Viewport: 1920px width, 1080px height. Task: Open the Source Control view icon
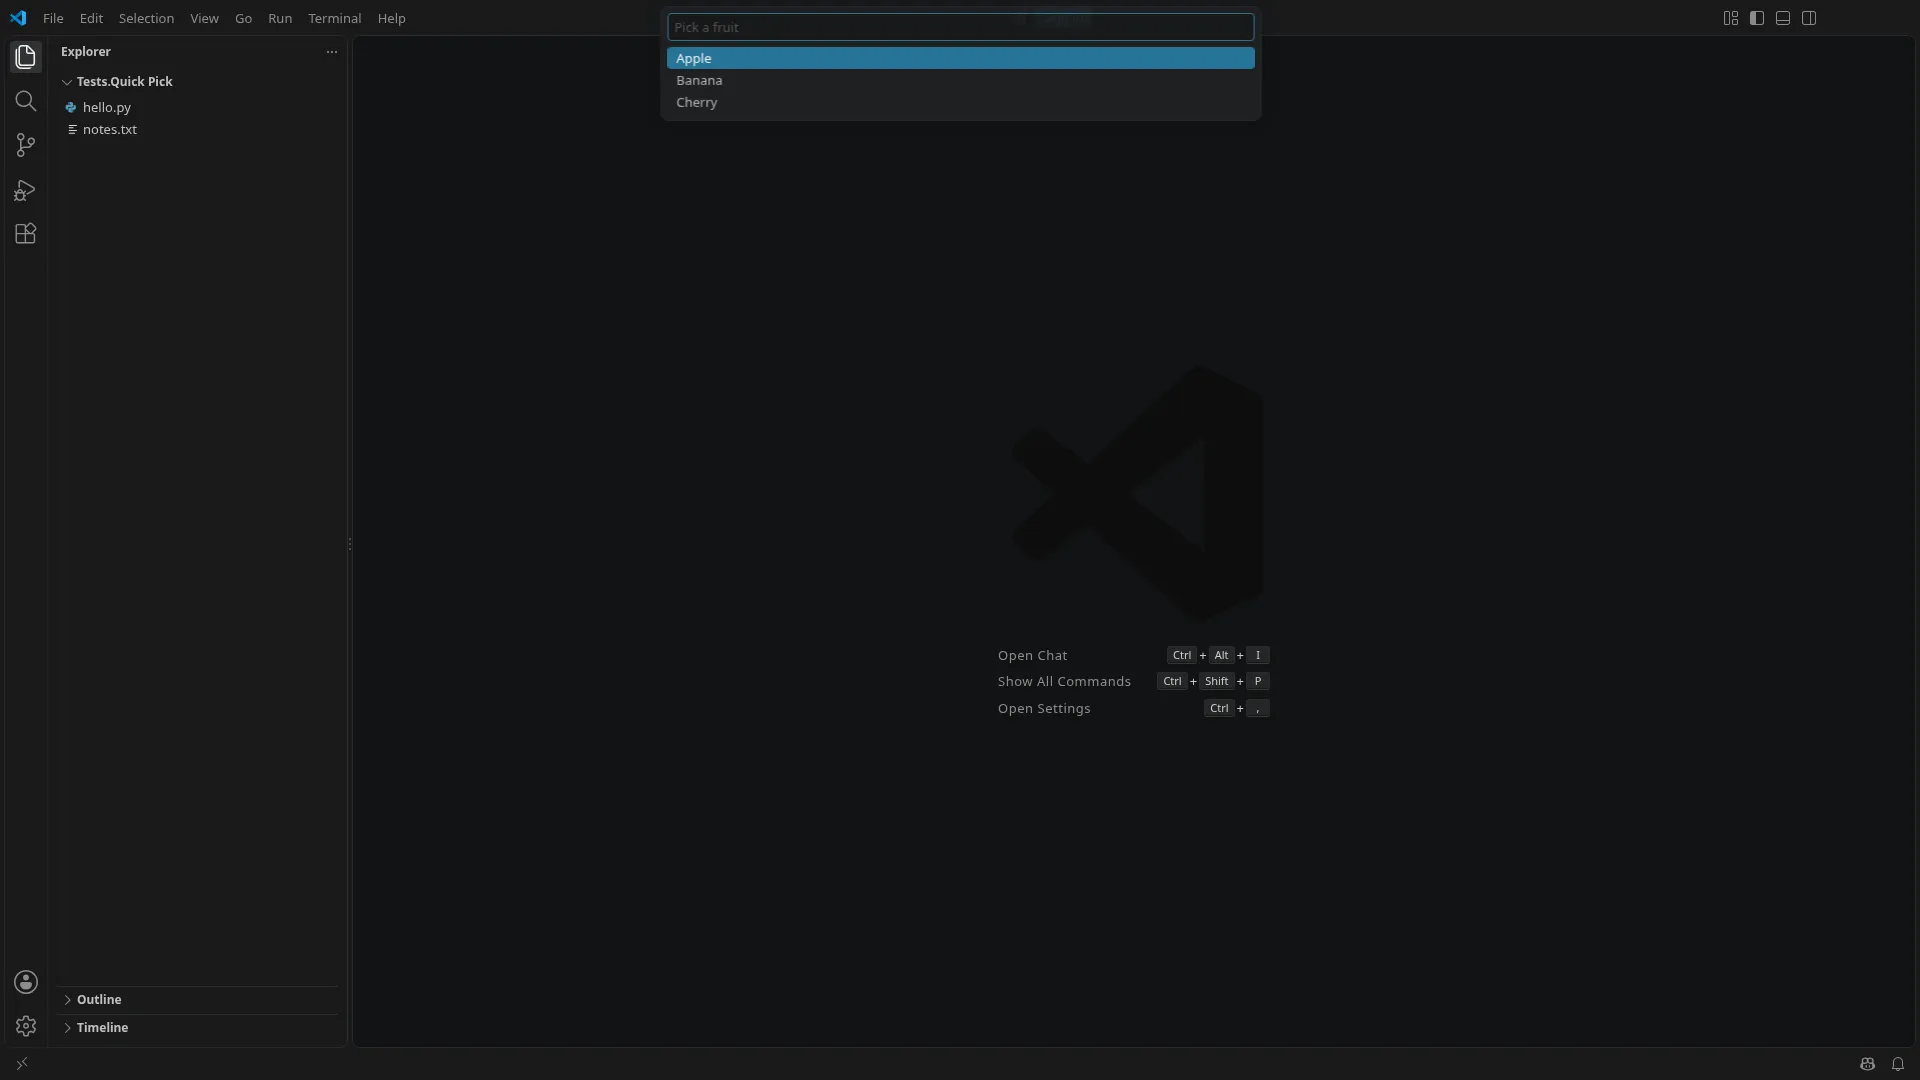26,145
